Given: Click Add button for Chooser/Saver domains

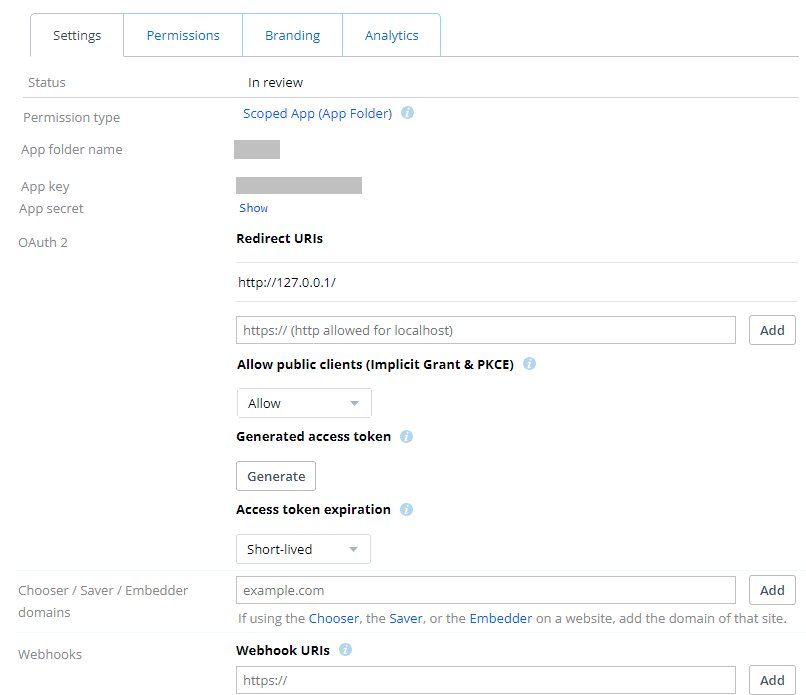Looking at the screenshot, I should [x=772, y=590].
